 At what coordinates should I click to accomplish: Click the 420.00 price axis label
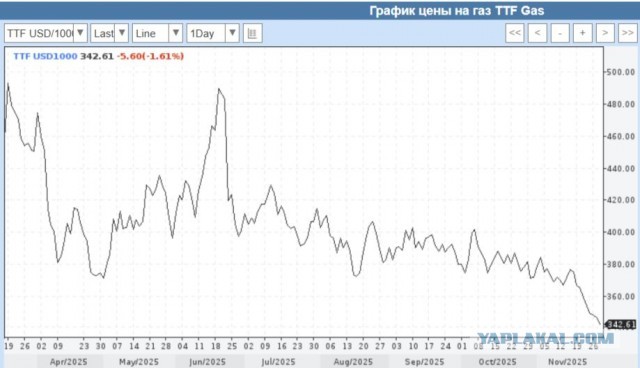621,200
